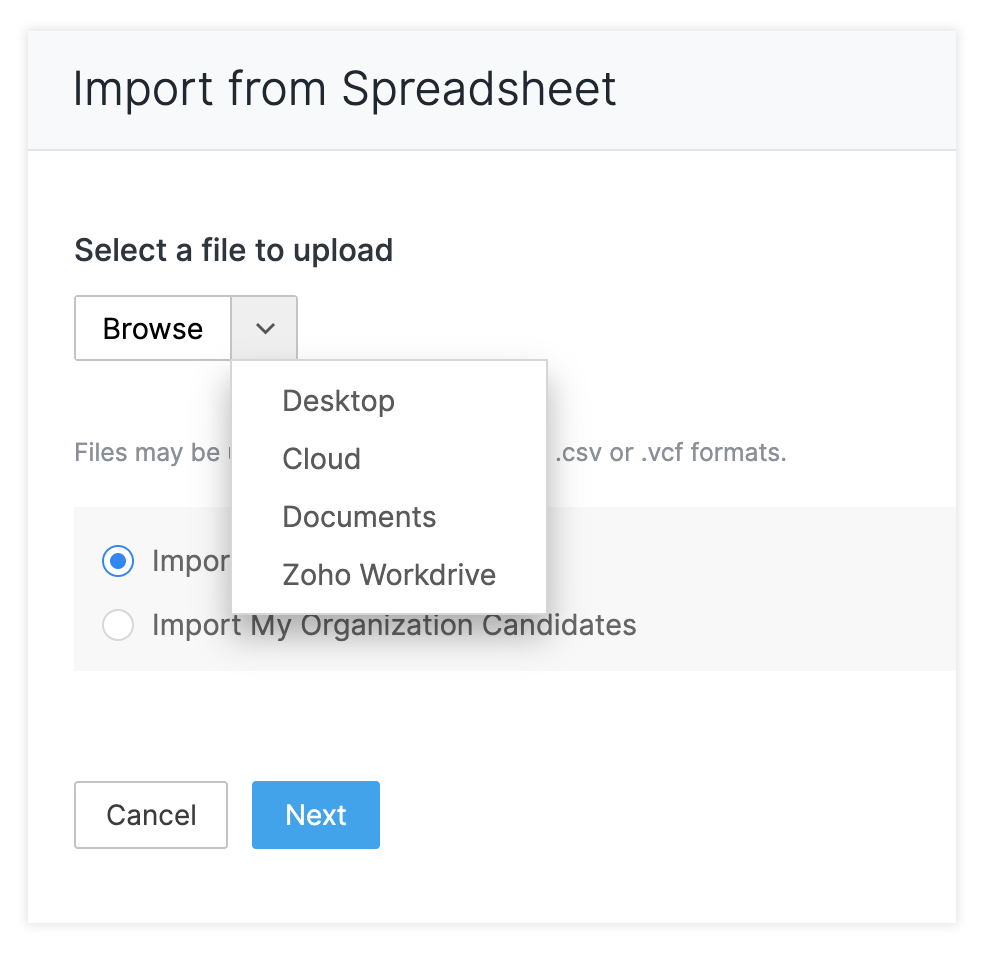Click the .csv or .vcf formats hint text
984x954 pixels.
670,453
